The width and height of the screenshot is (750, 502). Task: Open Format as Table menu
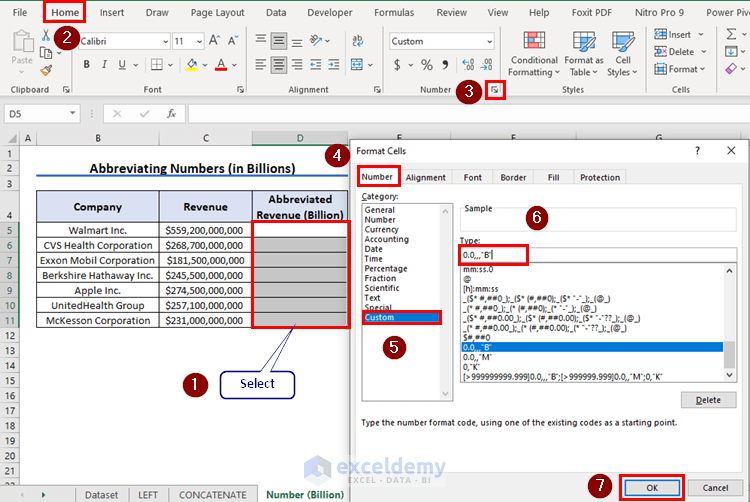coord(584,53)
